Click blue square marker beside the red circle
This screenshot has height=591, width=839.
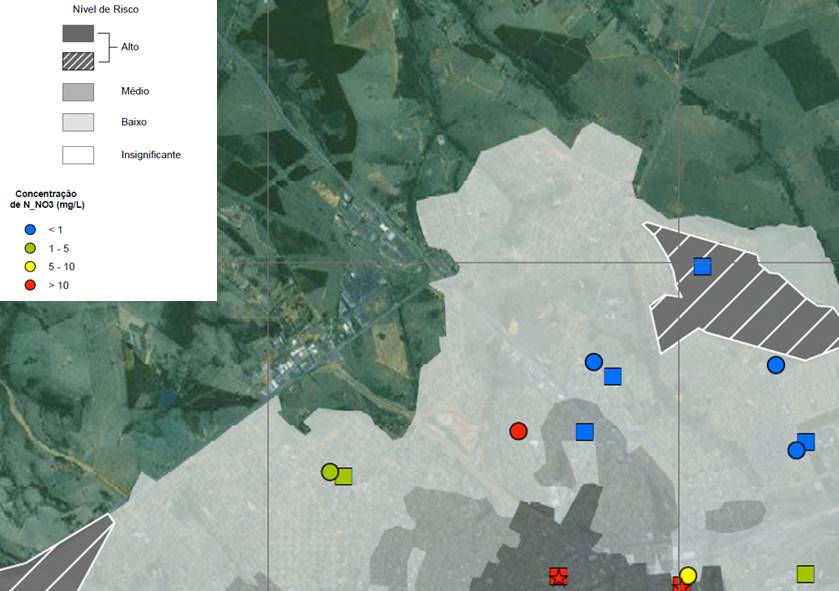pyautogui.click(x=585, y=432)
